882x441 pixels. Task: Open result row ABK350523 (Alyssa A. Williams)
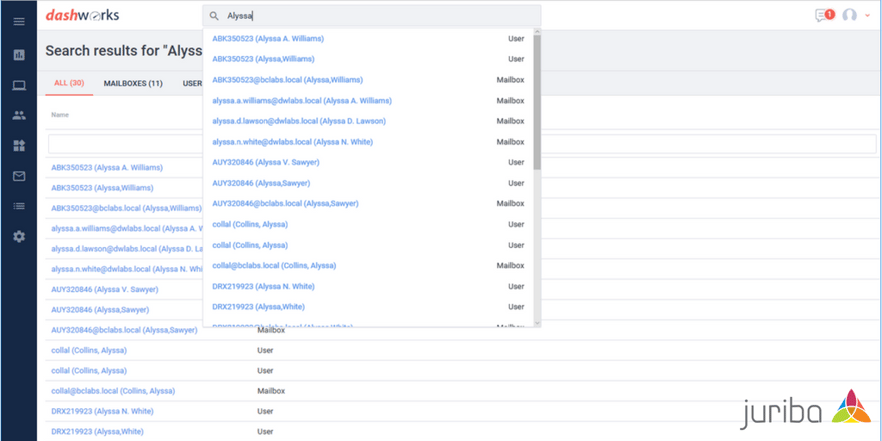click(107, 168)
